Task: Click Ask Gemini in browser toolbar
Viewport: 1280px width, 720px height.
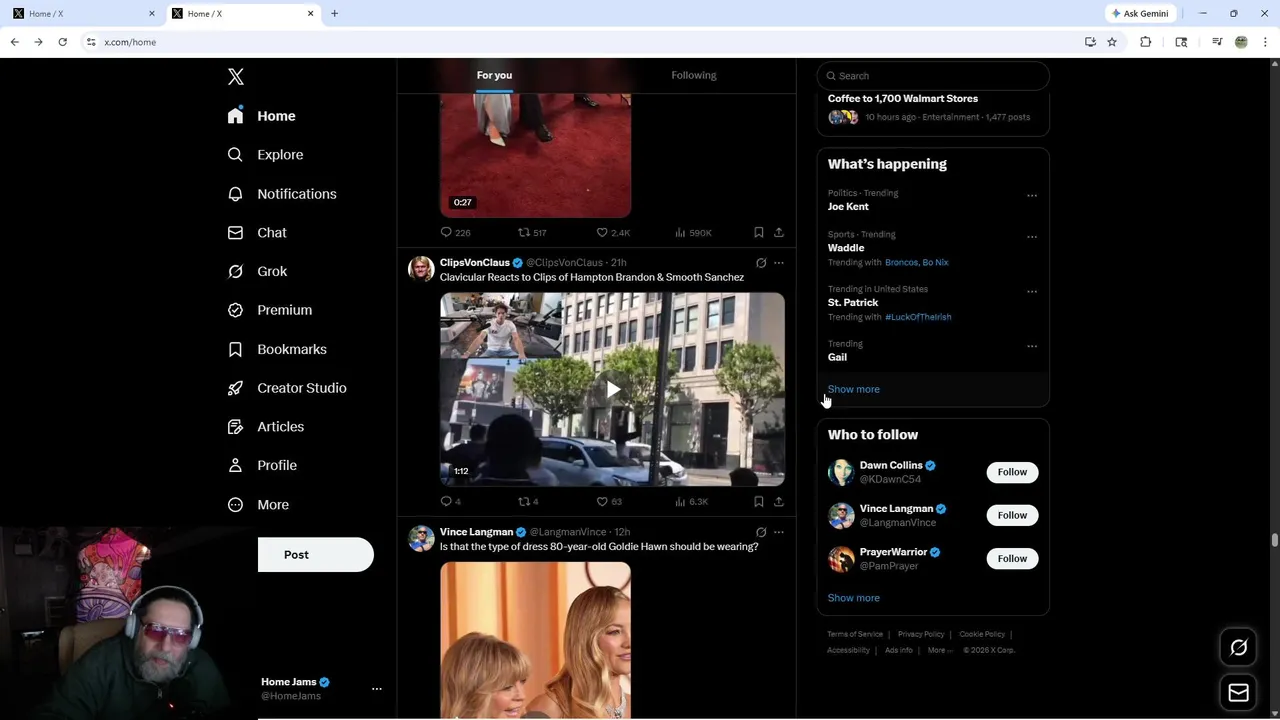Action: 1141,14
